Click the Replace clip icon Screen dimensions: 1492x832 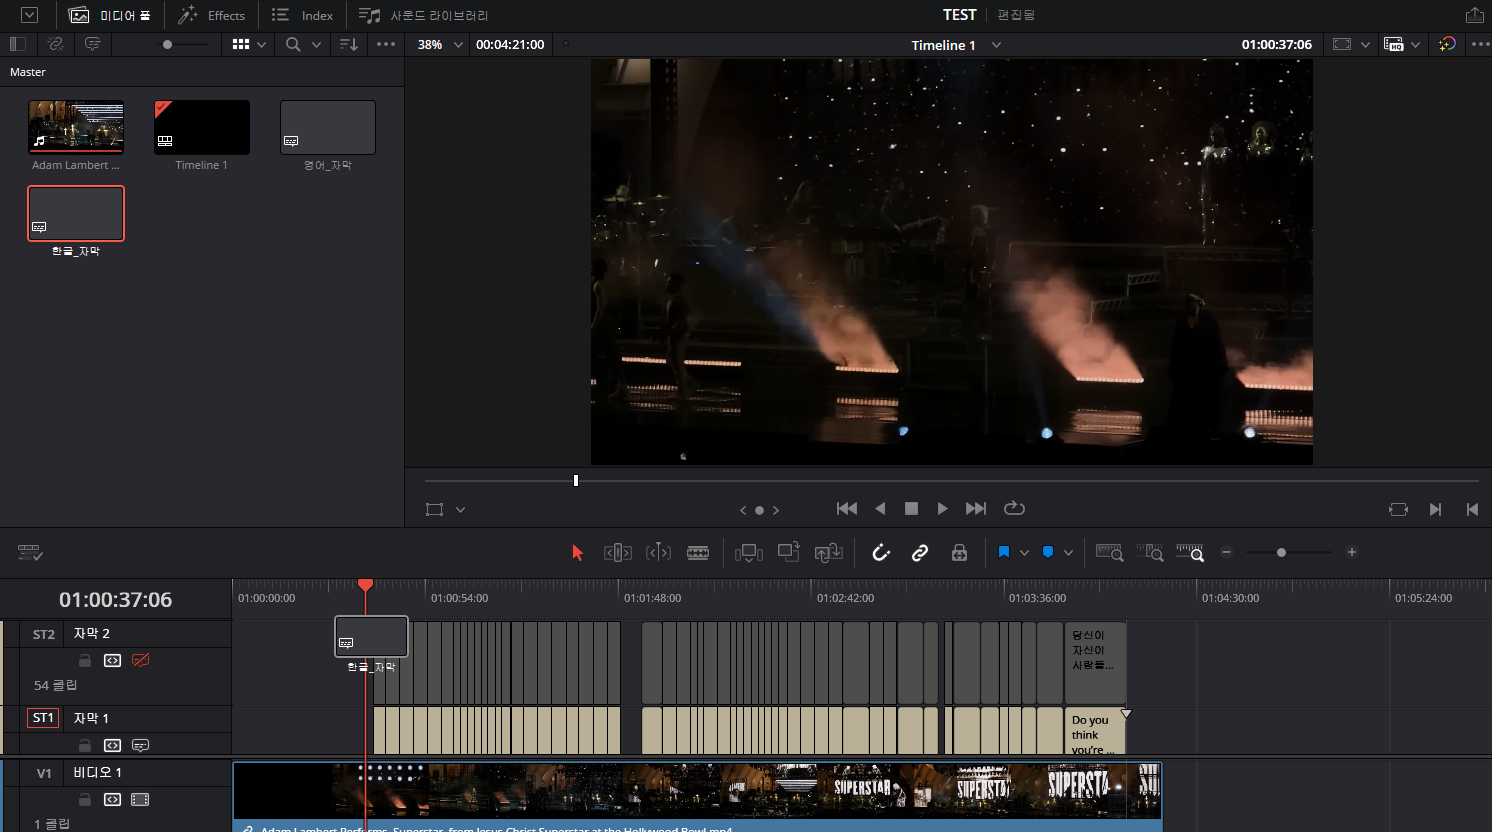(828, 552)
